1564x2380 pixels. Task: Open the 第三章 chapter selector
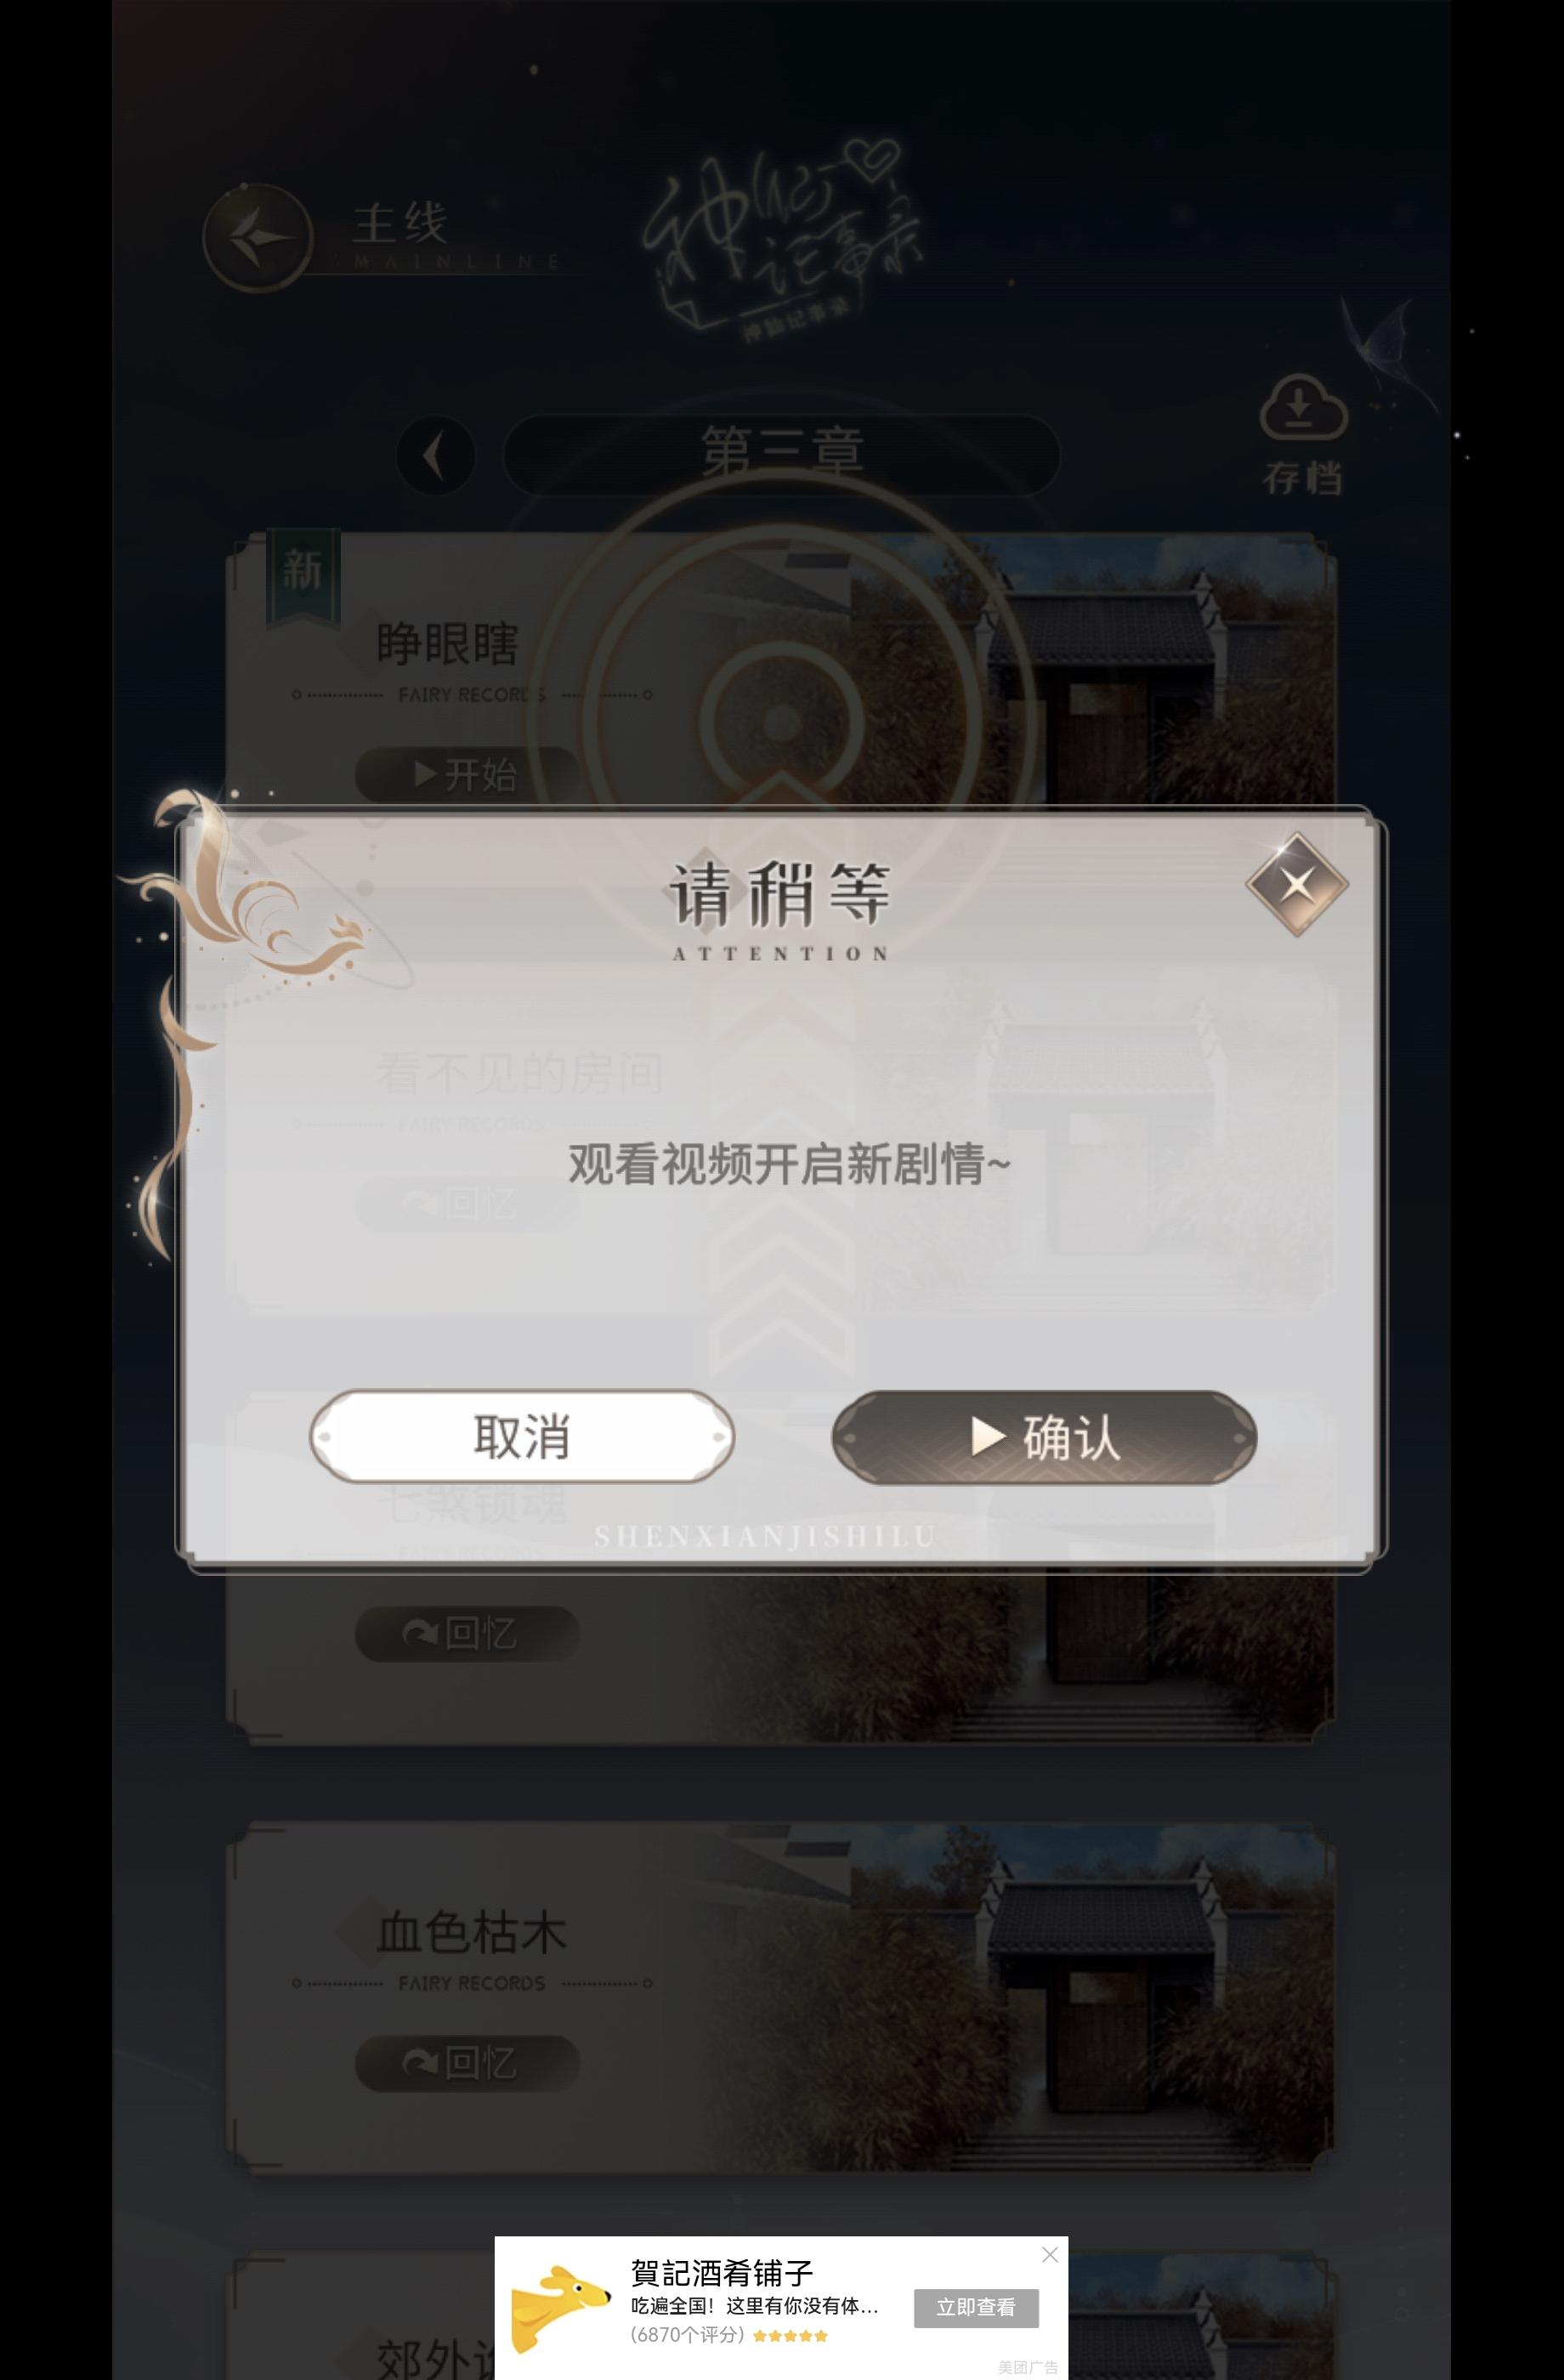[x=781, y=454]
